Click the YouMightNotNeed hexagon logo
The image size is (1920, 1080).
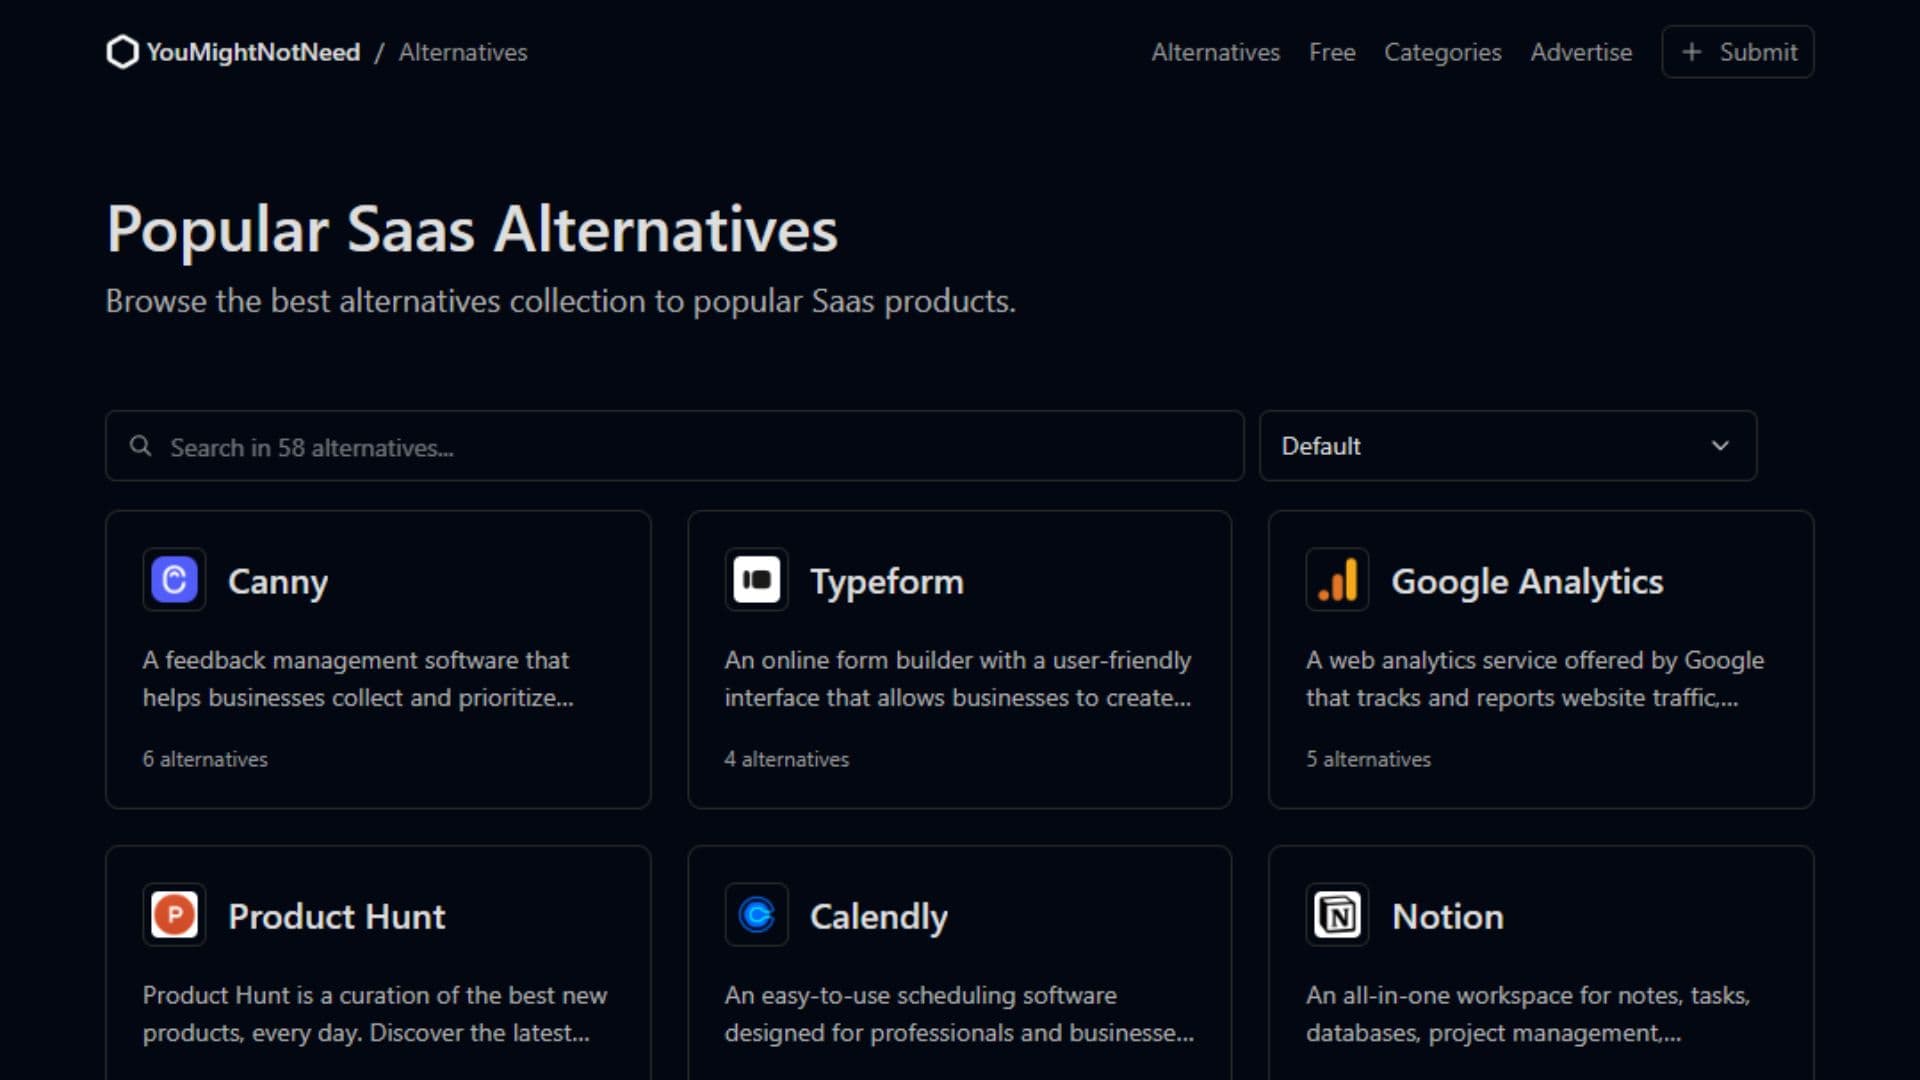coord(122,51)
